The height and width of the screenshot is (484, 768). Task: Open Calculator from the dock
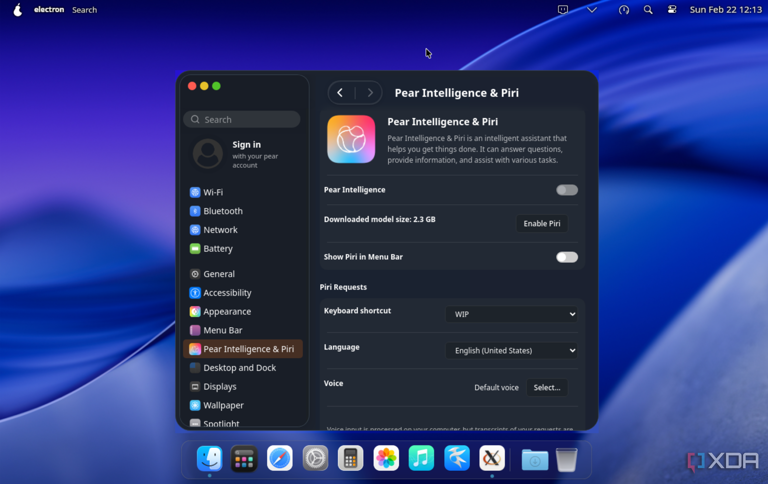pyautogui.click(x=350, y=459)
